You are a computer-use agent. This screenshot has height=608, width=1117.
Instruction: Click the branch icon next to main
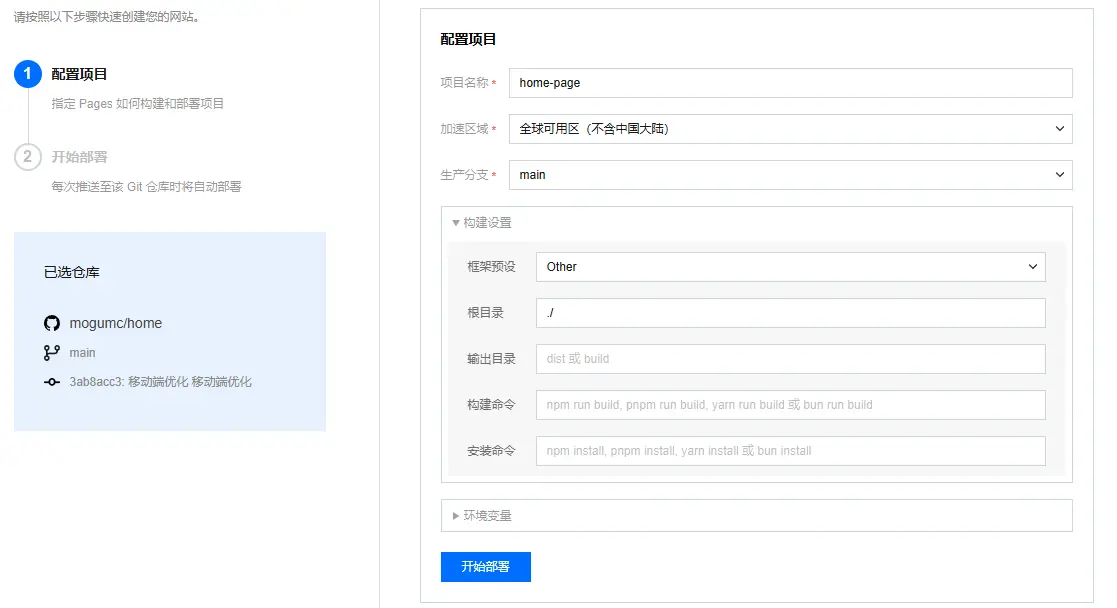tap(51, 352)
